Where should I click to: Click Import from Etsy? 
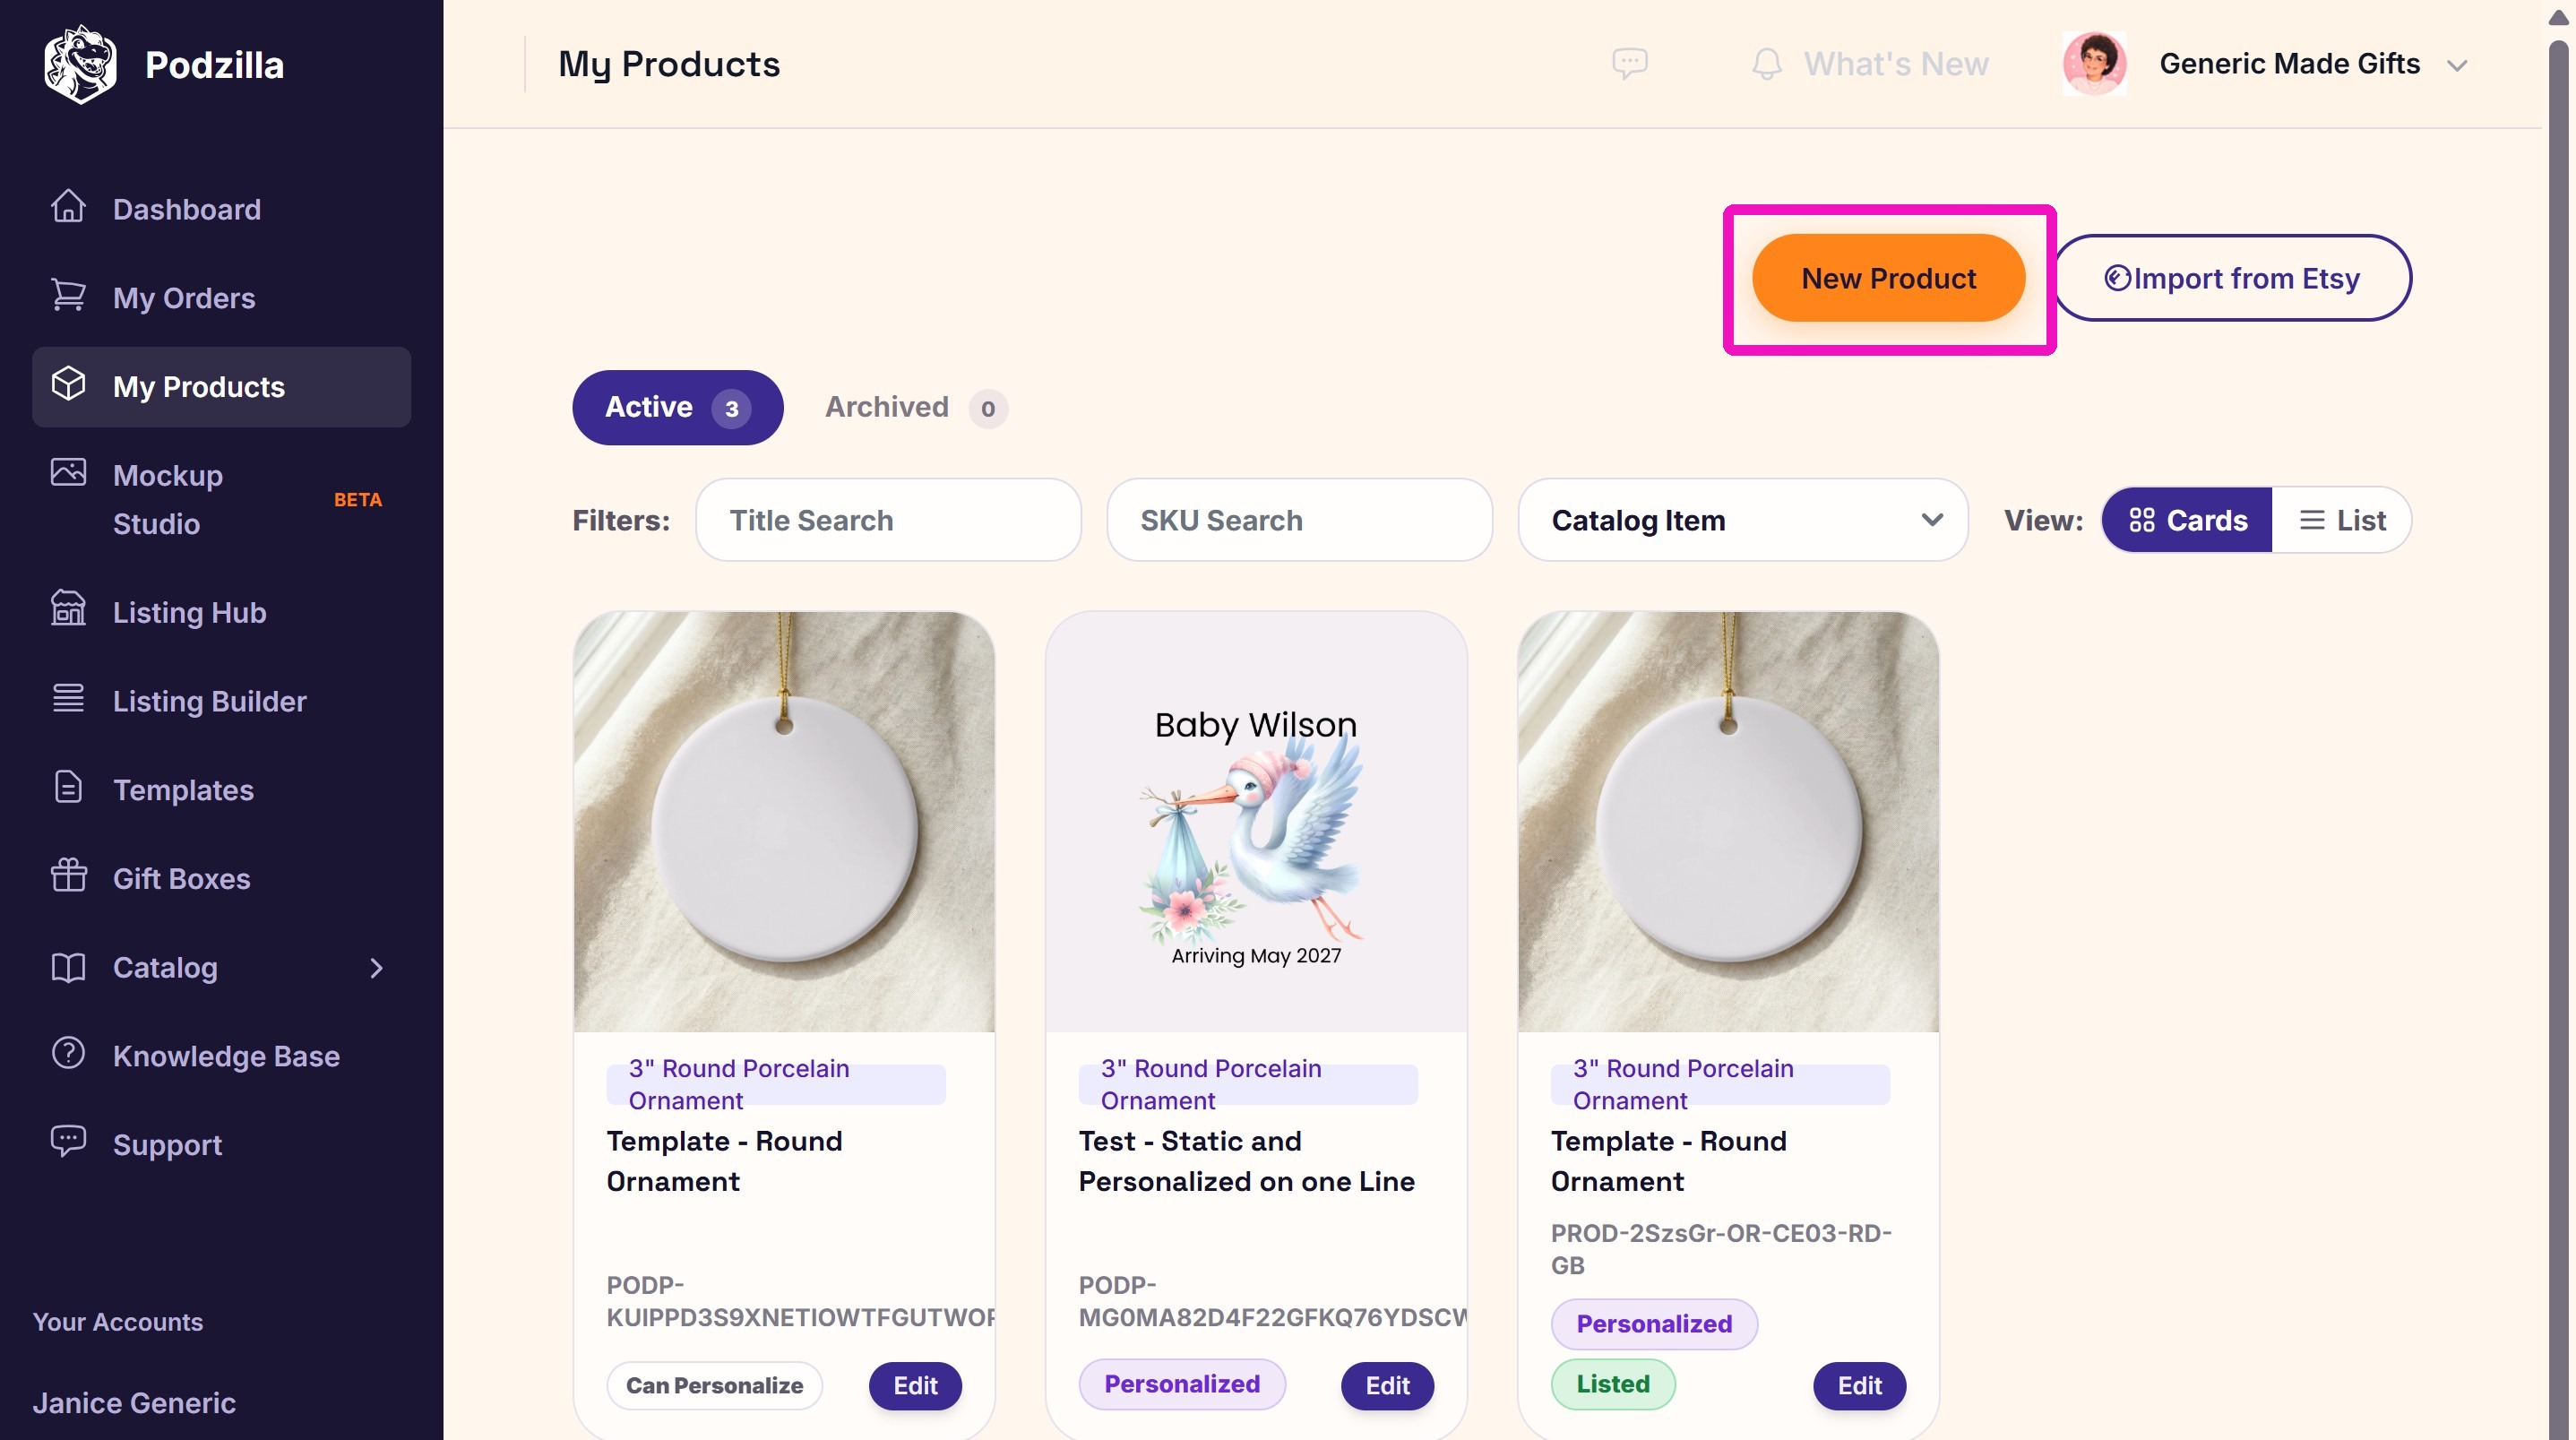tap(2232, 278)
